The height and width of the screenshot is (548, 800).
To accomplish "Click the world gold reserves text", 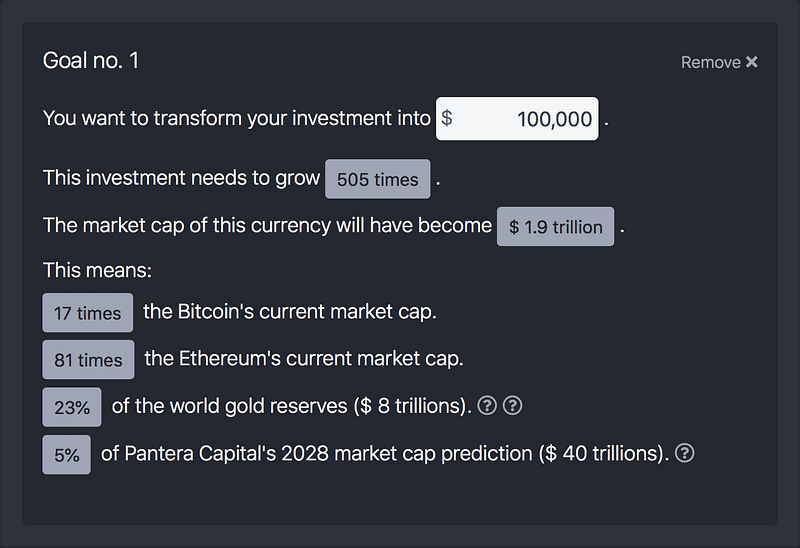I will 292,406.
